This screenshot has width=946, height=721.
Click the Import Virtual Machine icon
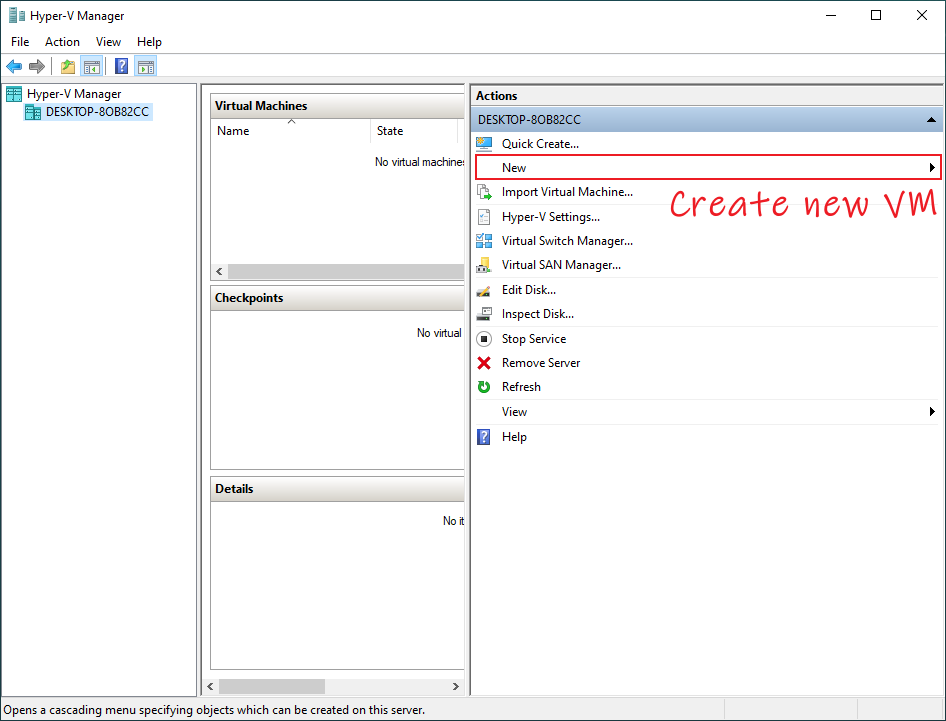tap(484, 192)
